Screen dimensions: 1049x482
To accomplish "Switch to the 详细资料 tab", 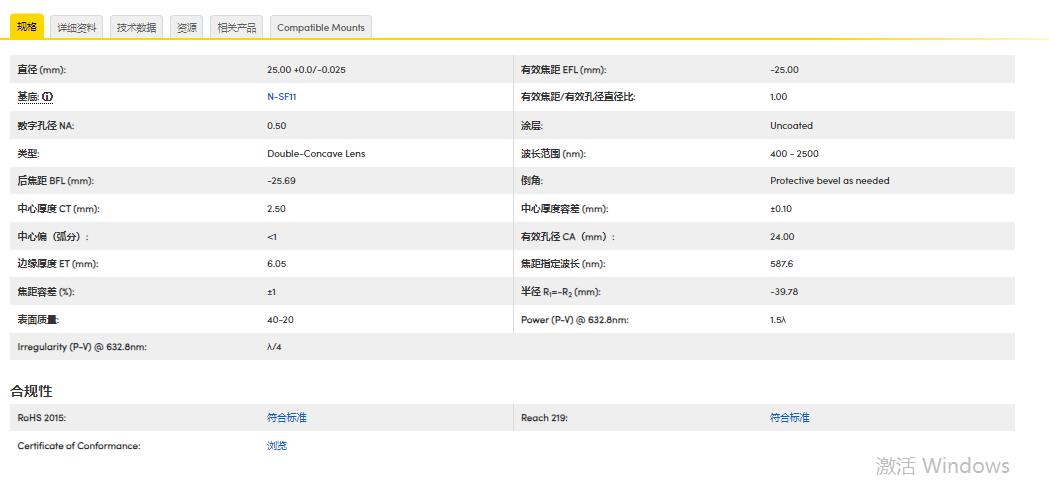I will tap(77, 28).
